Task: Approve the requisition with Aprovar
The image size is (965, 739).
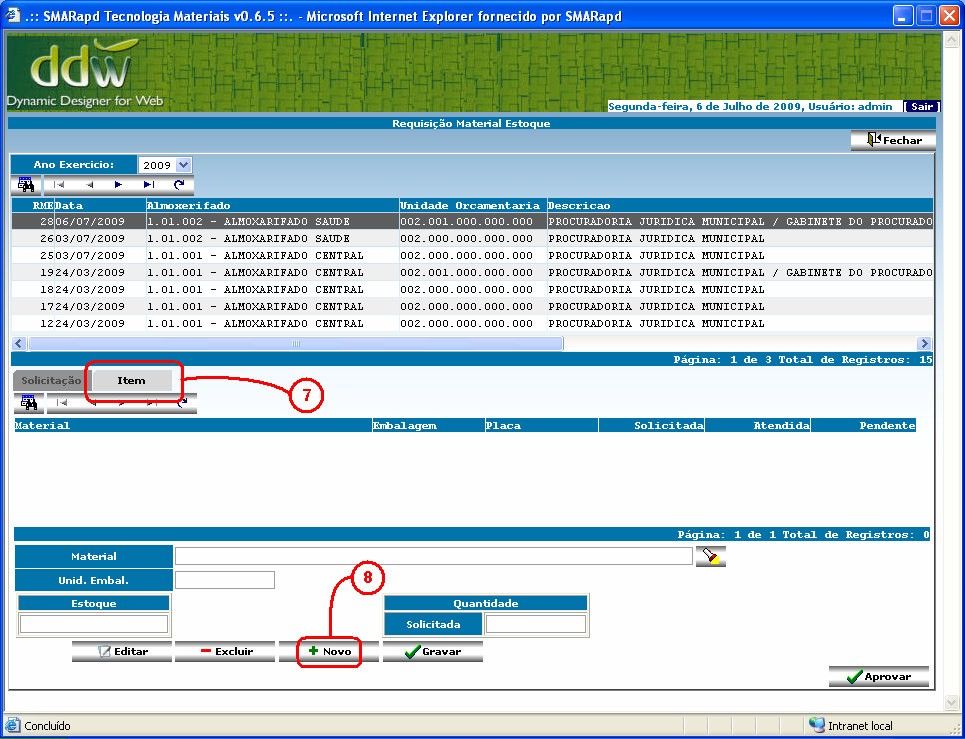Action: (x=879, y=677)
